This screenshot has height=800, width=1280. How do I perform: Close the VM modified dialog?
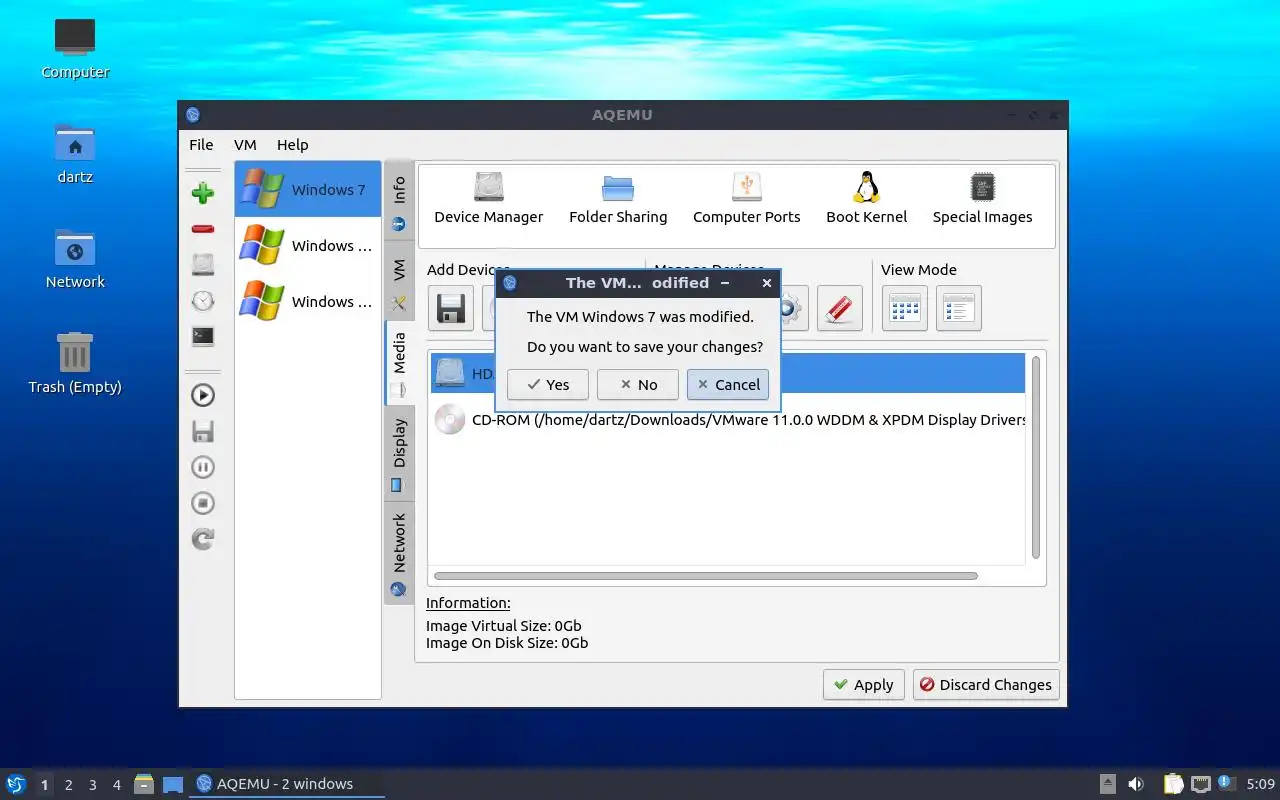click(x=767, y=283)
